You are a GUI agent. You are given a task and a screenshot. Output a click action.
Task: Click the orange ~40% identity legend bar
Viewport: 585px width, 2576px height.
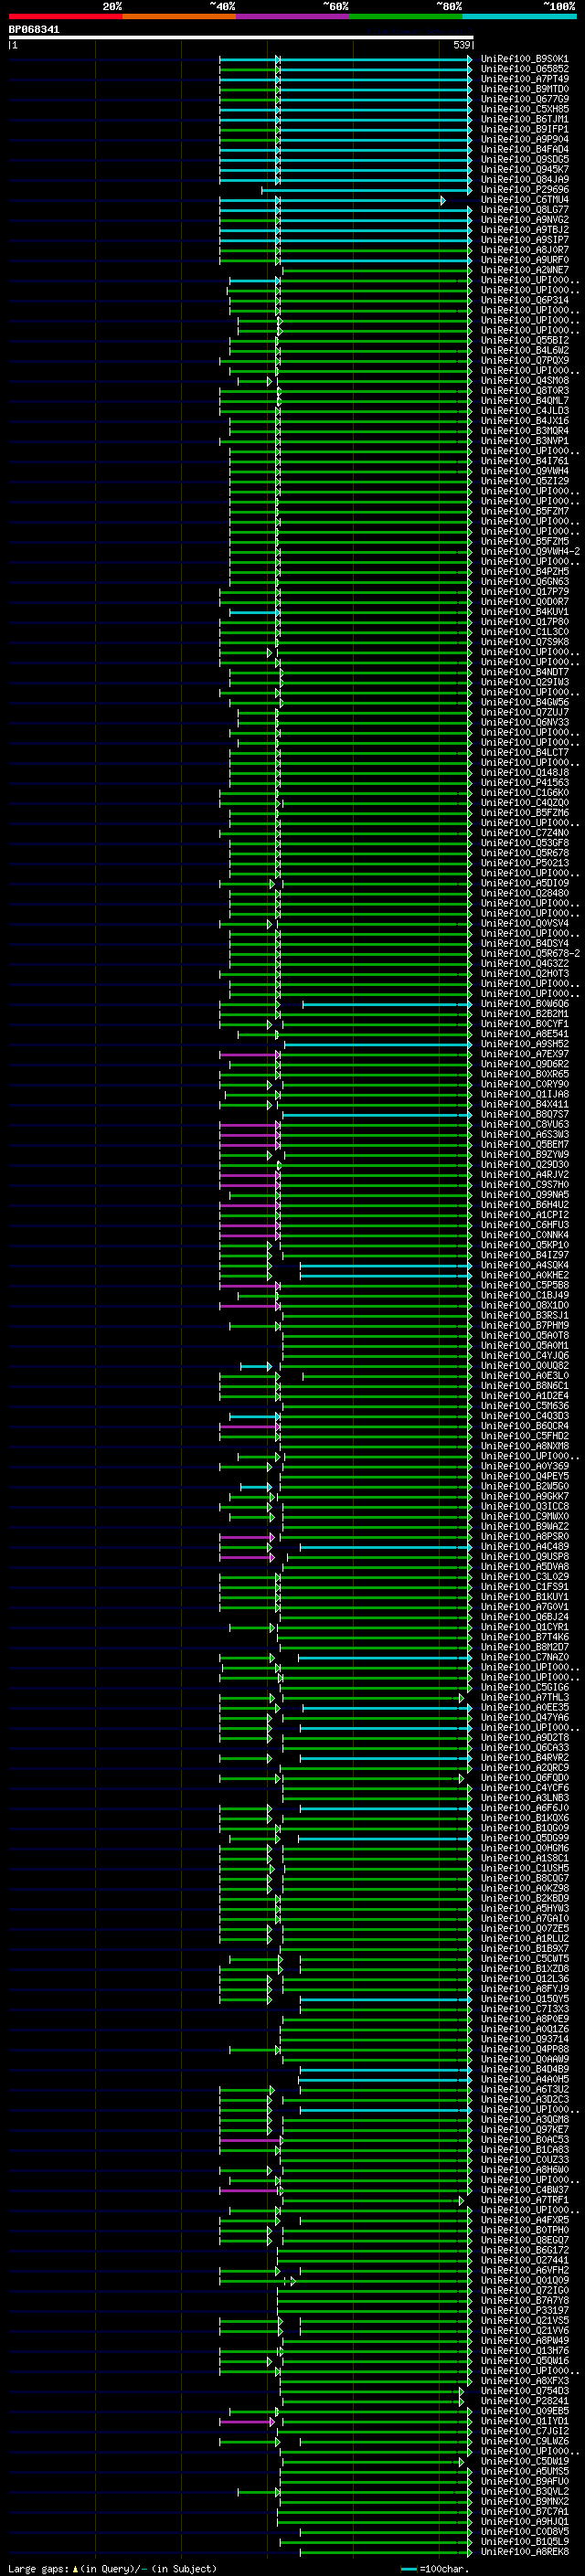click(179, 16)
